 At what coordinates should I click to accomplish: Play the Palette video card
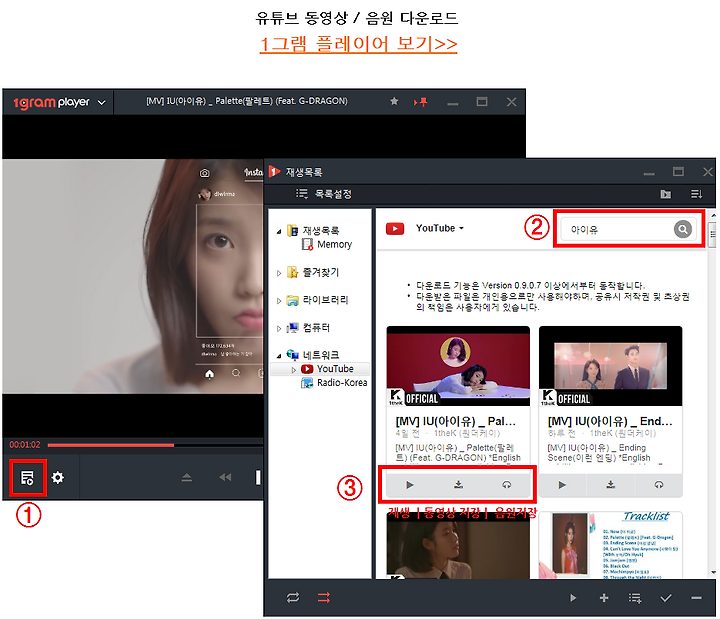point(410,485)
